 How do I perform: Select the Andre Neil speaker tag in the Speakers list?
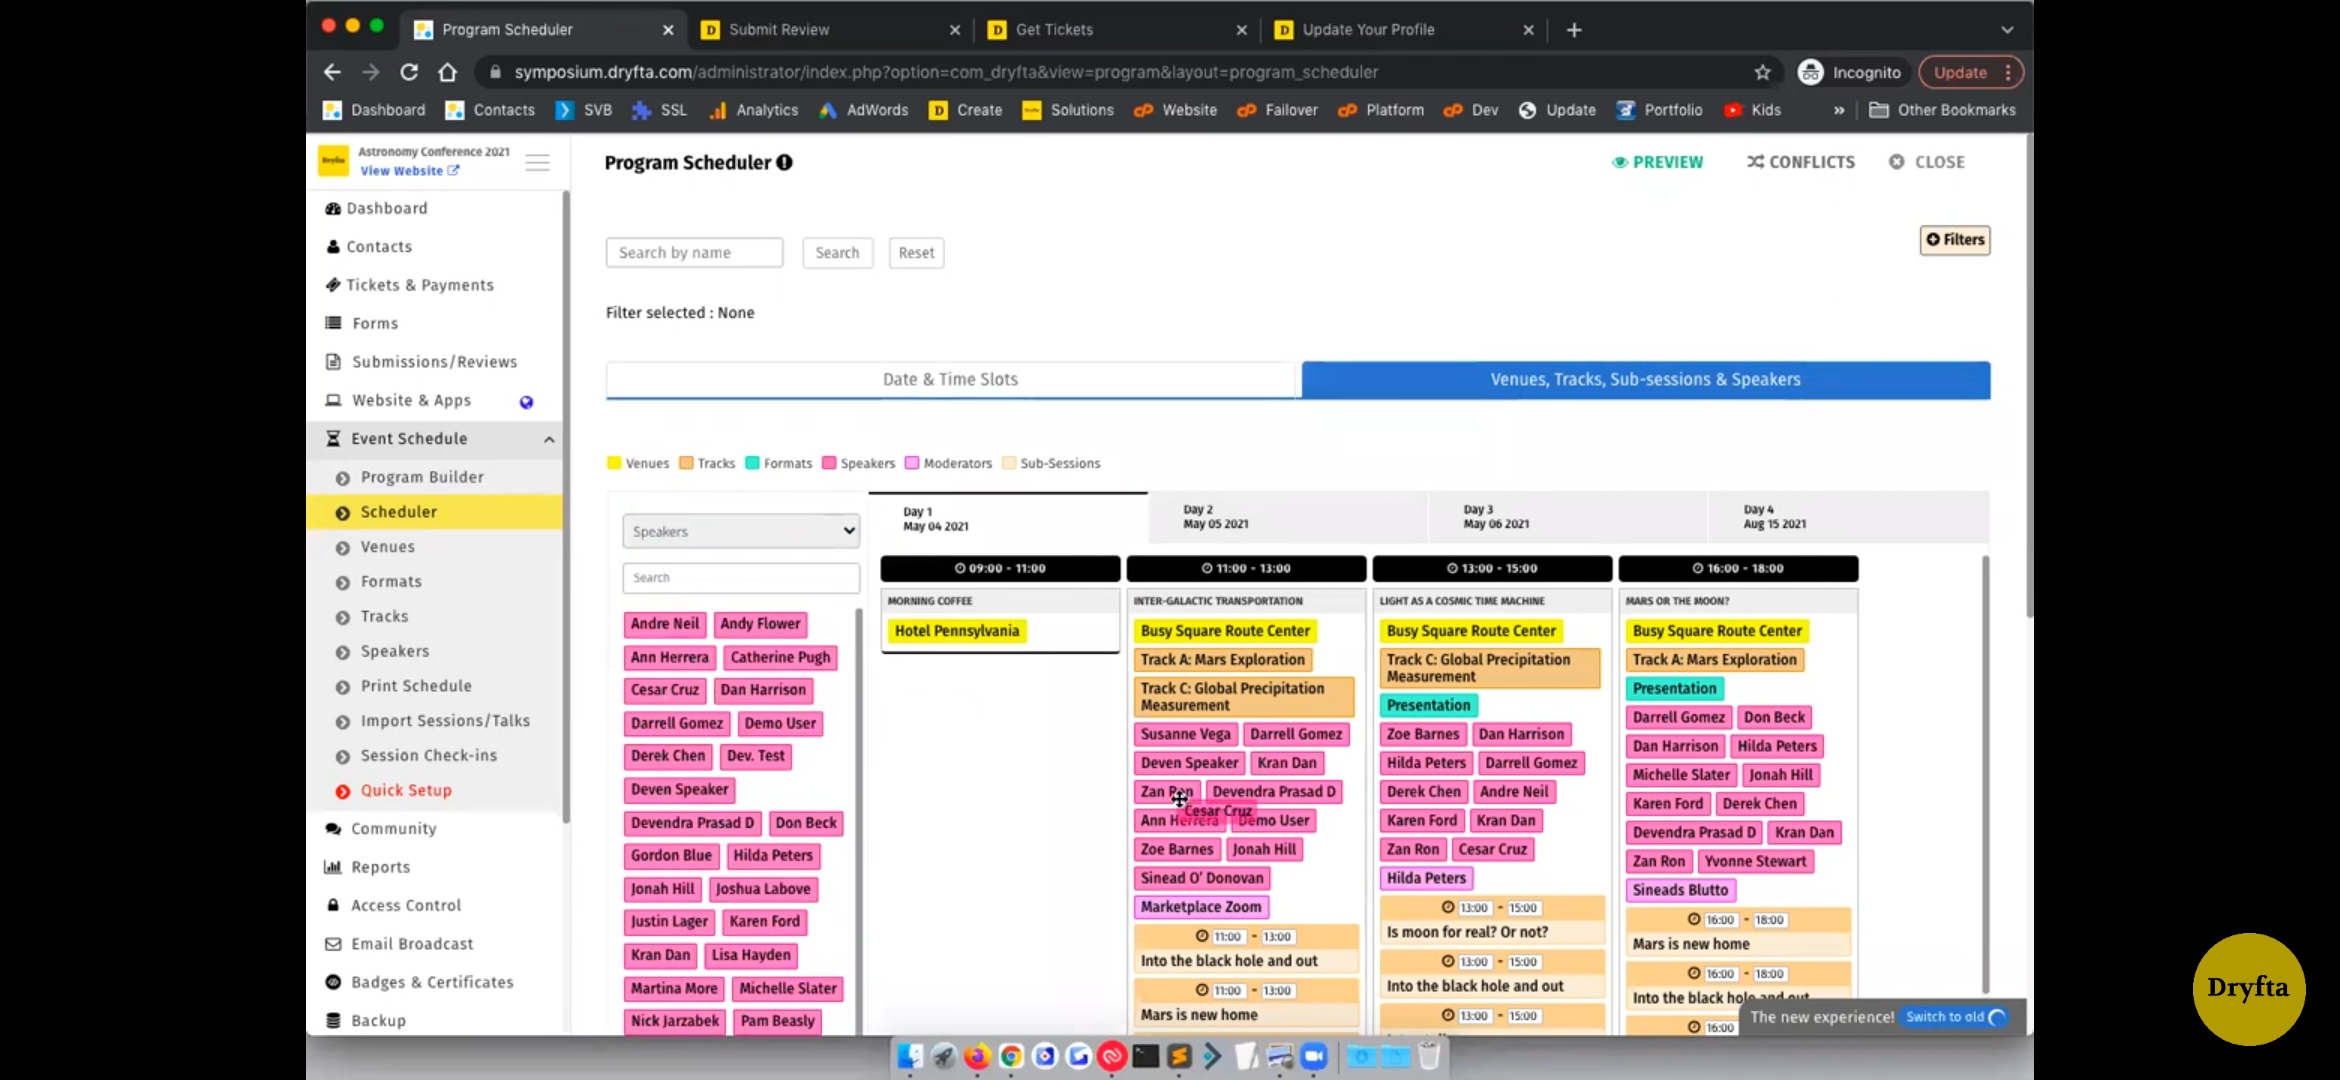[x=665, y=624]
